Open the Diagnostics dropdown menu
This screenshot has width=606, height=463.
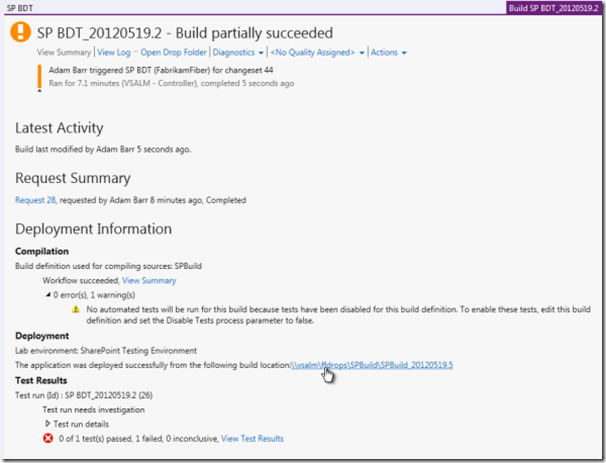238,52
